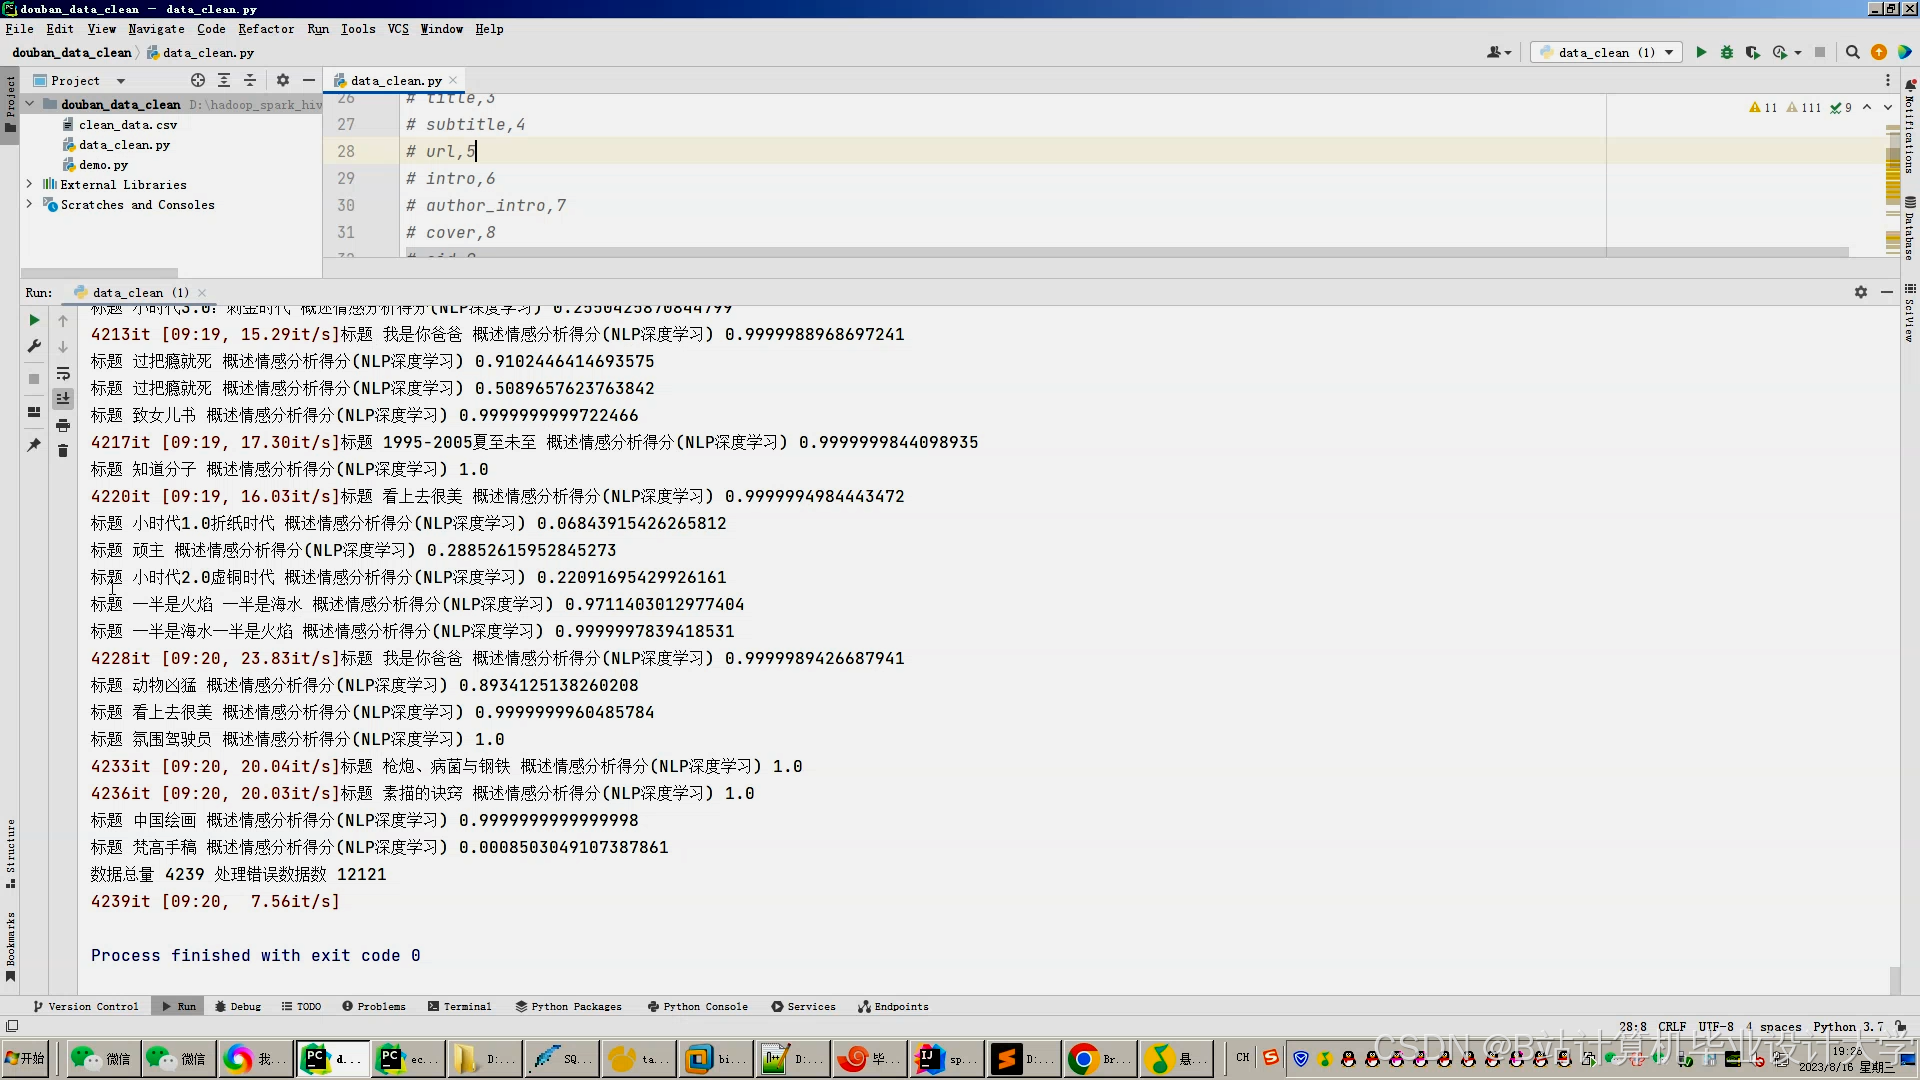
Task: Switch to the Terminal tab
Action: click(x=459, y=1006)
